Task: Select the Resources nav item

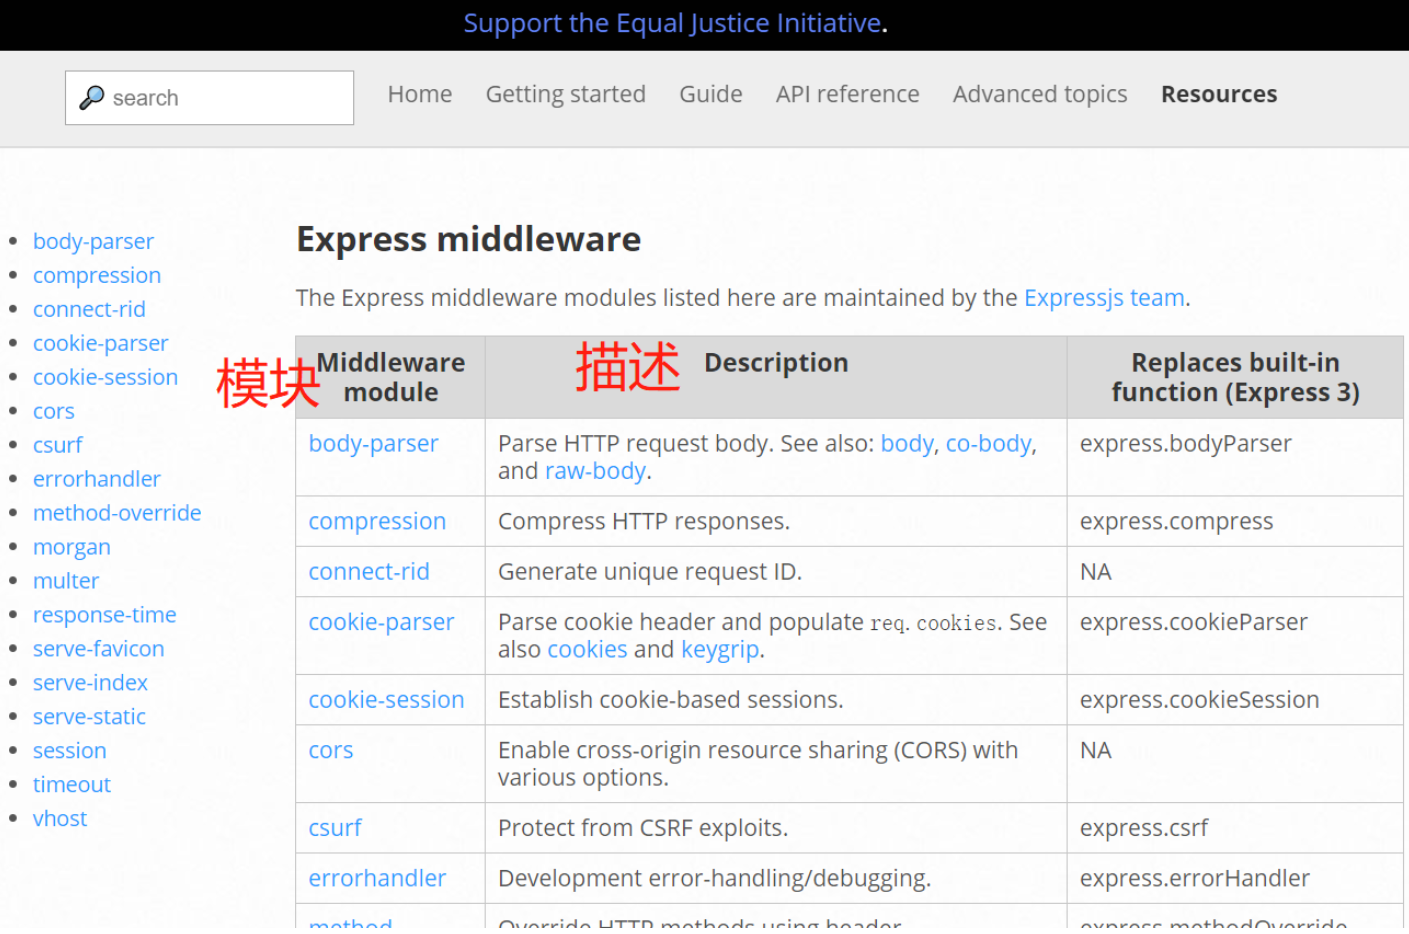Action: [x=1218, y=93]
